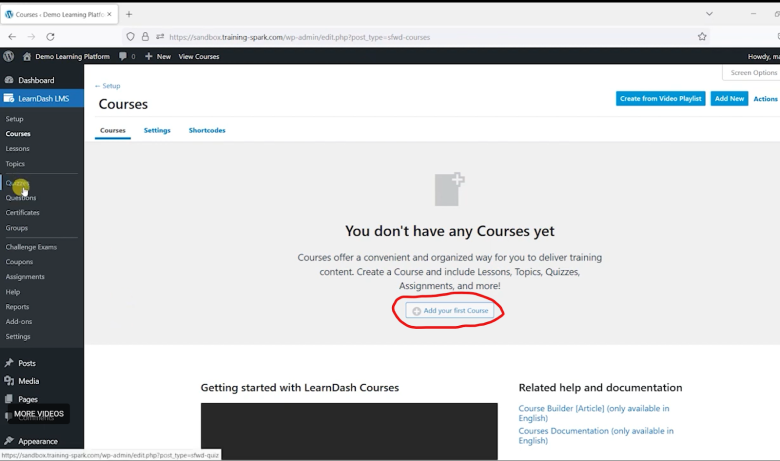Bookmark this page with the star icon

(x=702, y=36)
